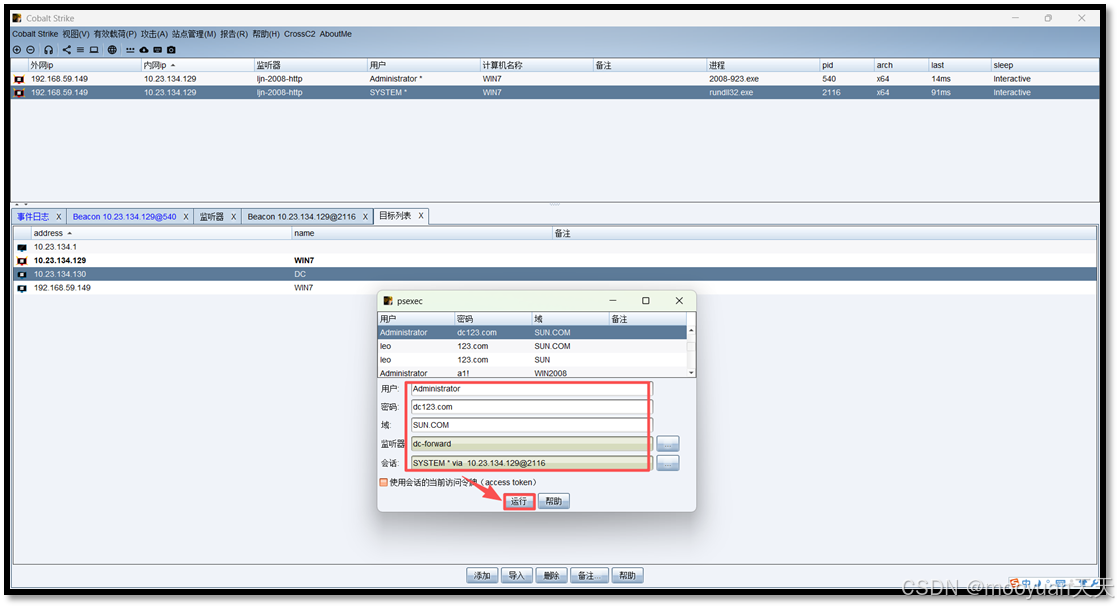The image size is (1119, 608).
Task: Open session chooser button next to SYSTEM * via
Action: 668,463
